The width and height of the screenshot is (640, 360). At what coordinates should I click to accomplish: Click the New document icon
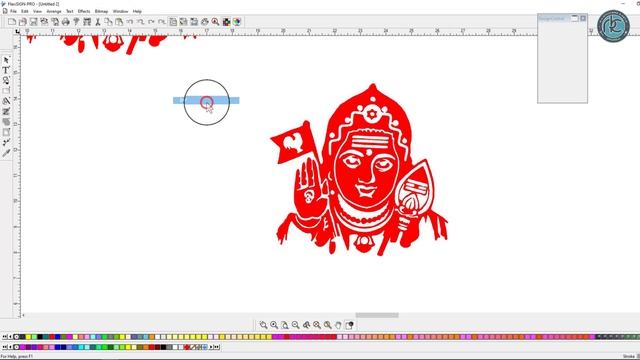click(12, 22)
